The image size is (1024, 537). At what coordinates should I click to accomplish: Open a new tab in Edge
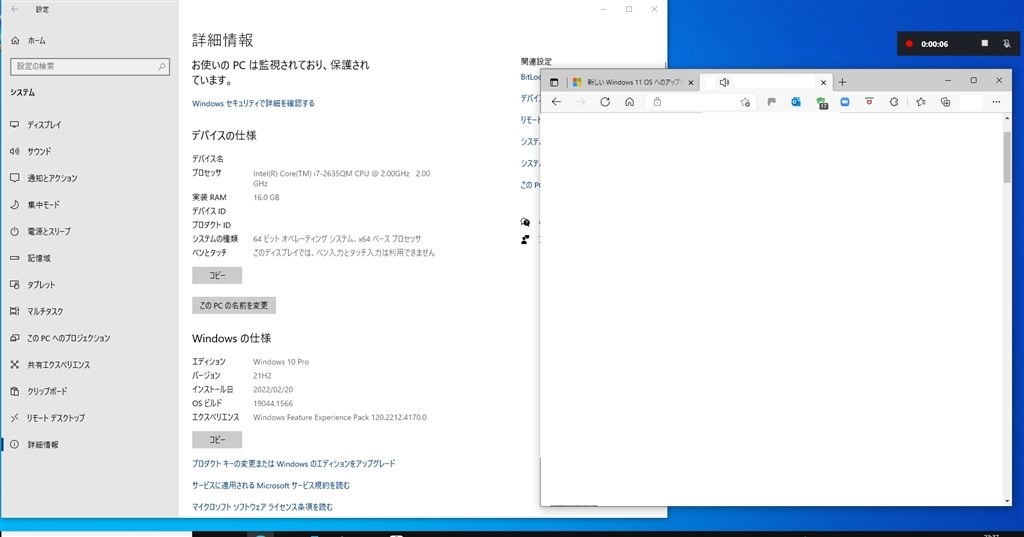coord(842,82)
